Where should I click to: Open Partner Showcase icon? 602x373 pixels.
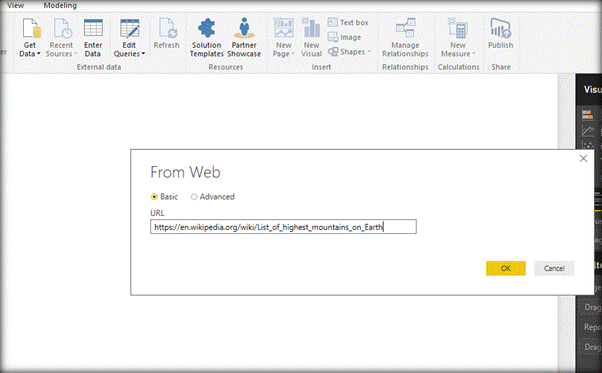point(244,28)
